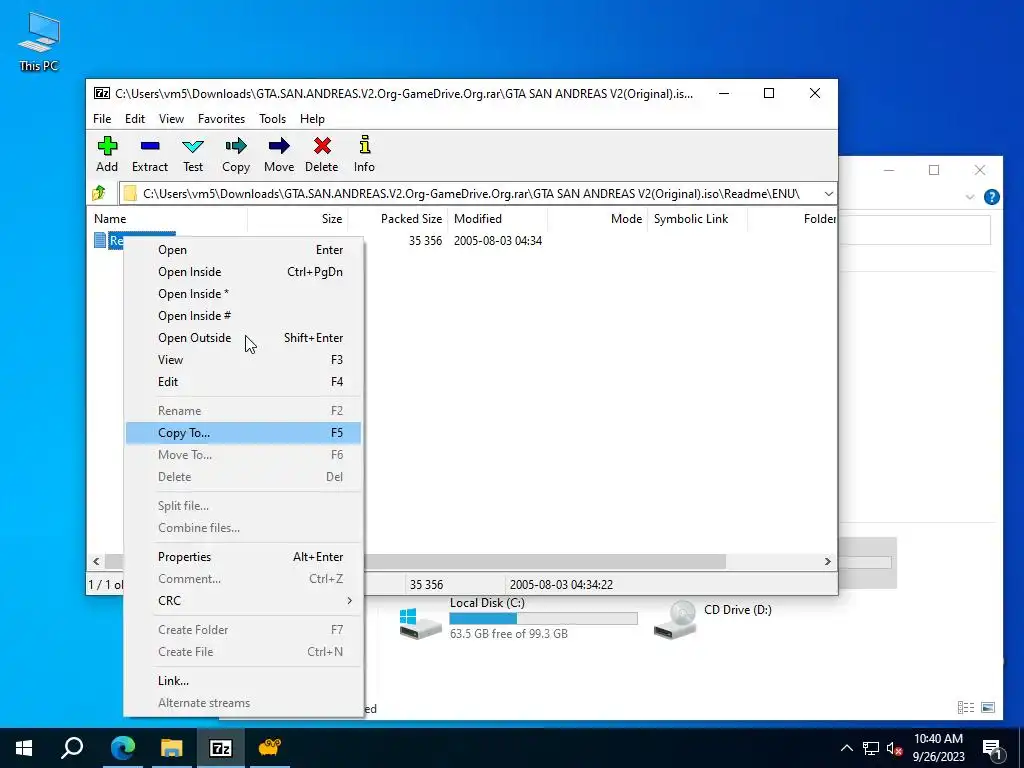Click the scroll left arrow

pyautogui.click(x=96, y=562)
